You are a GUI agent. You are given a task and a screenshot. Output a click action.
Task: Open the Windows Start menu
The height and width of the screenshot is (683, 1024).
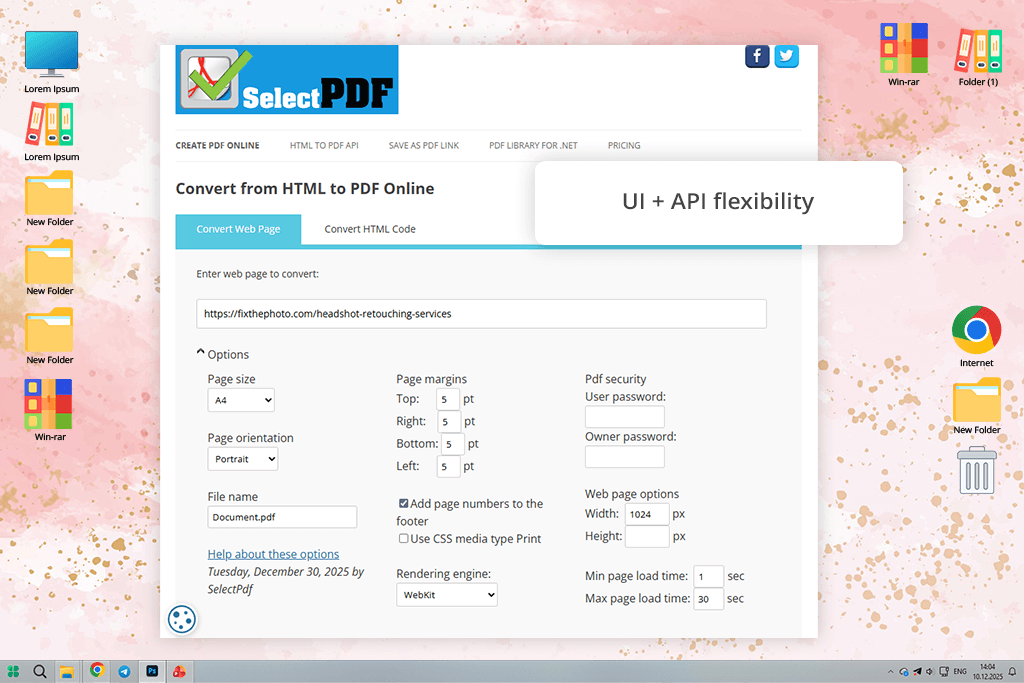[13, 671]
